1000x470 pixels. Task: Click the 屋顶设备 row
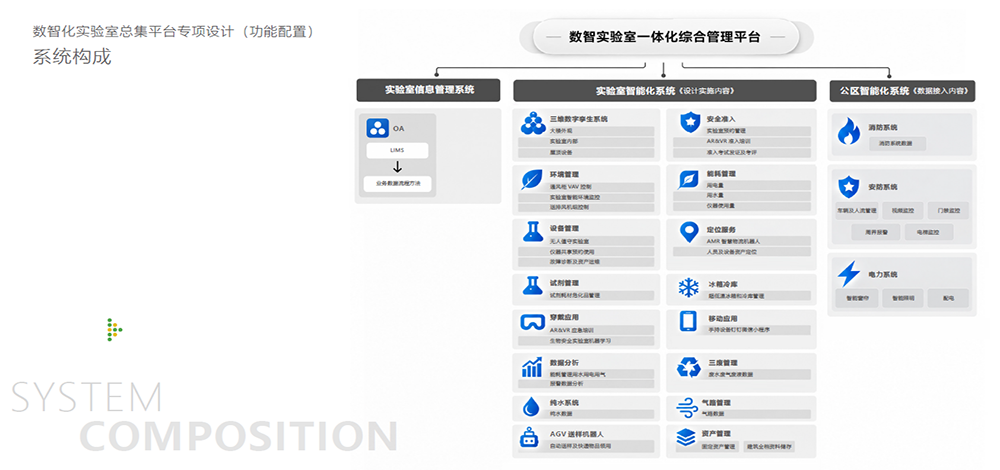coord(586,153)
